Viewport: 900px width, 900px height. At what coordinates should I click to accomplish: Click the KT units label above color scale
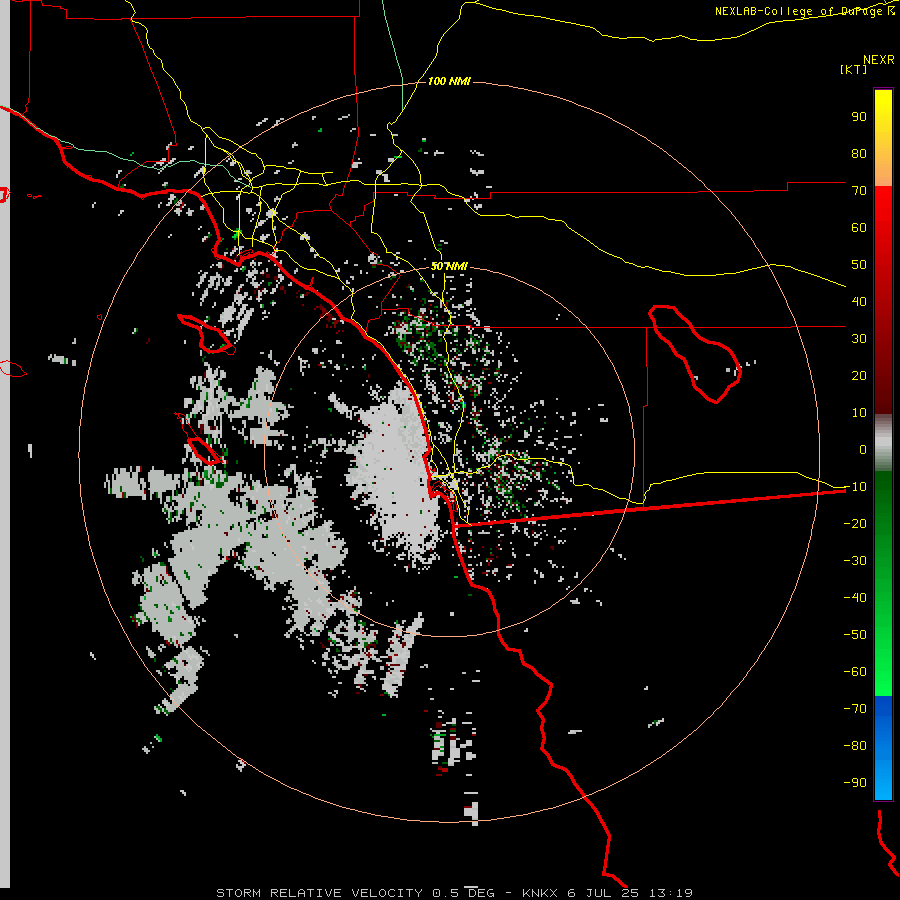[854, 69]
